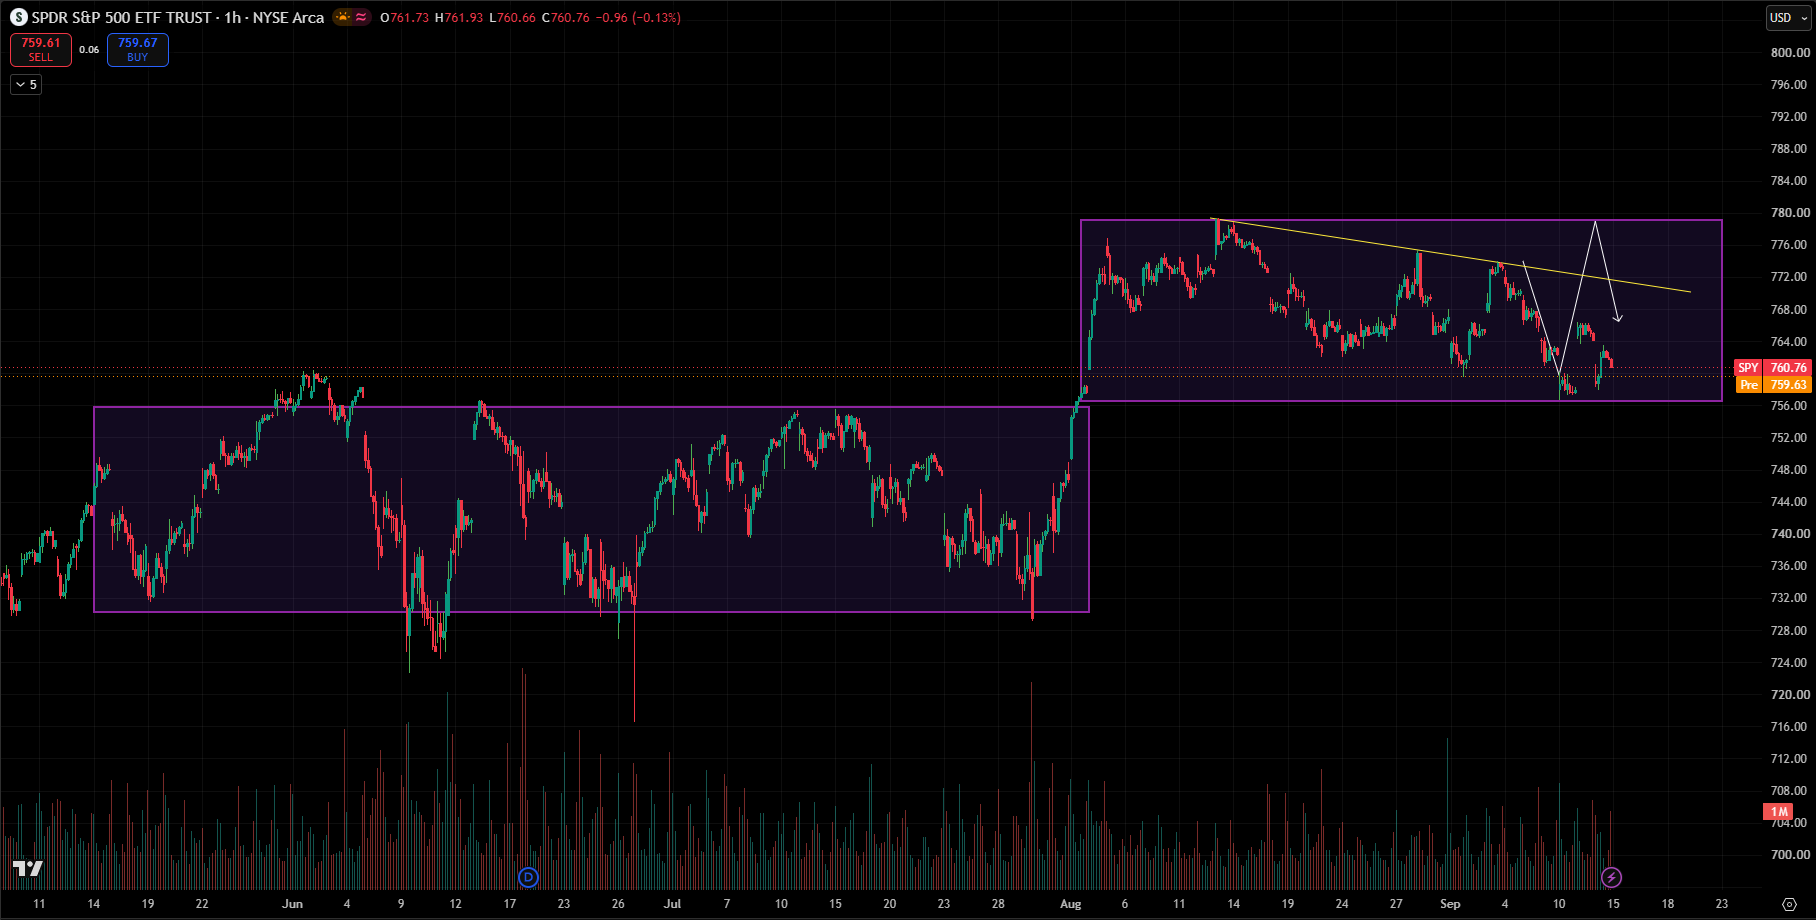Viewport: 1816px width, 920px height.
Task: Click the 740.00 price axis label
Action: (x=1790, y=534)
